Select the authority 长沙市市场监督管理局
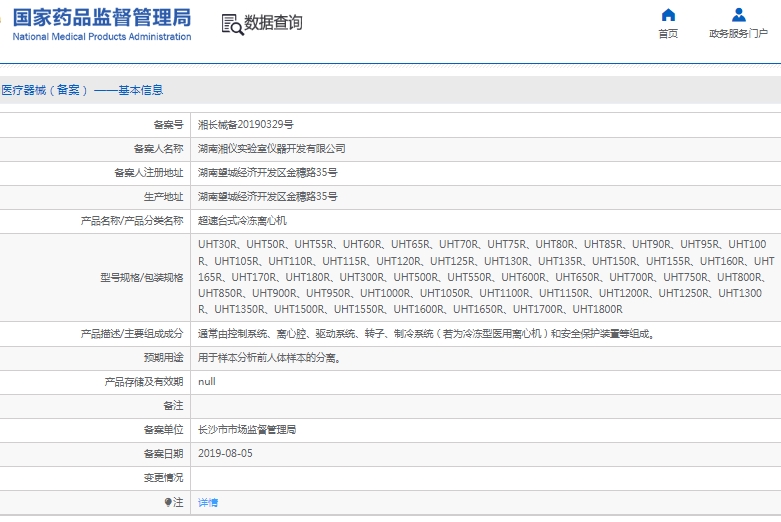The height and width of the screenshot is (522, 781). tap(247, 429)
